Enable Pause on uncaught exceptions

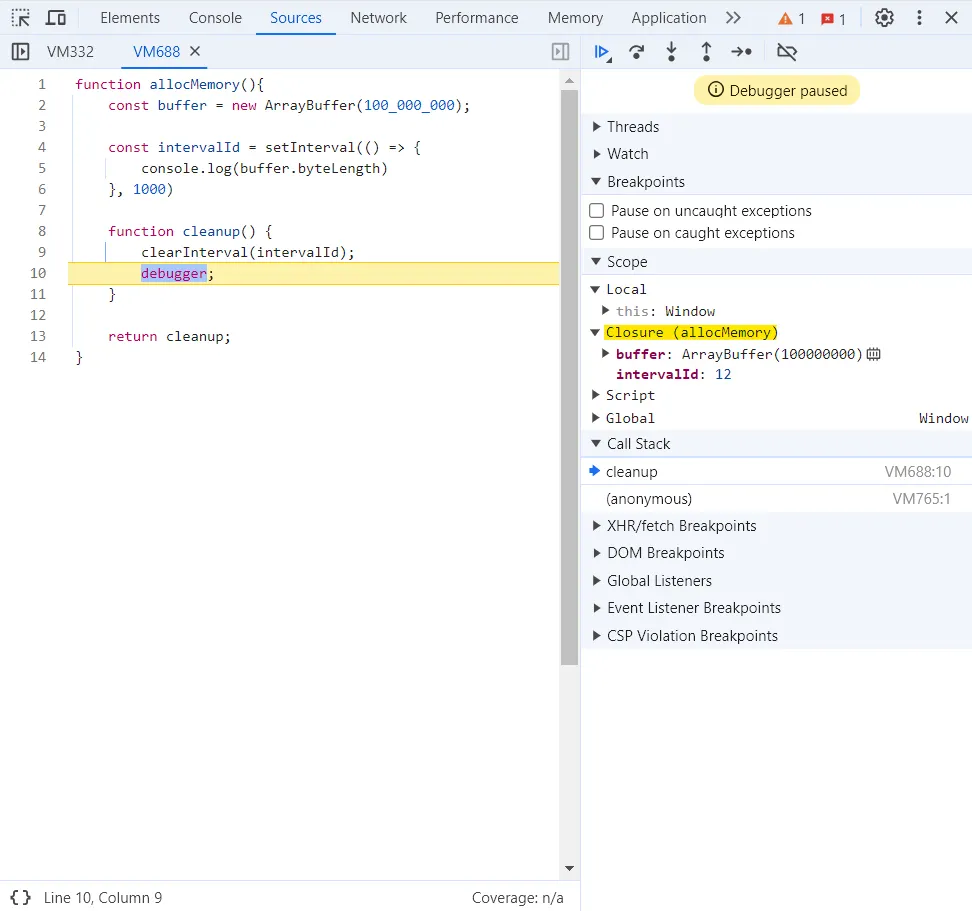(596, 210)
